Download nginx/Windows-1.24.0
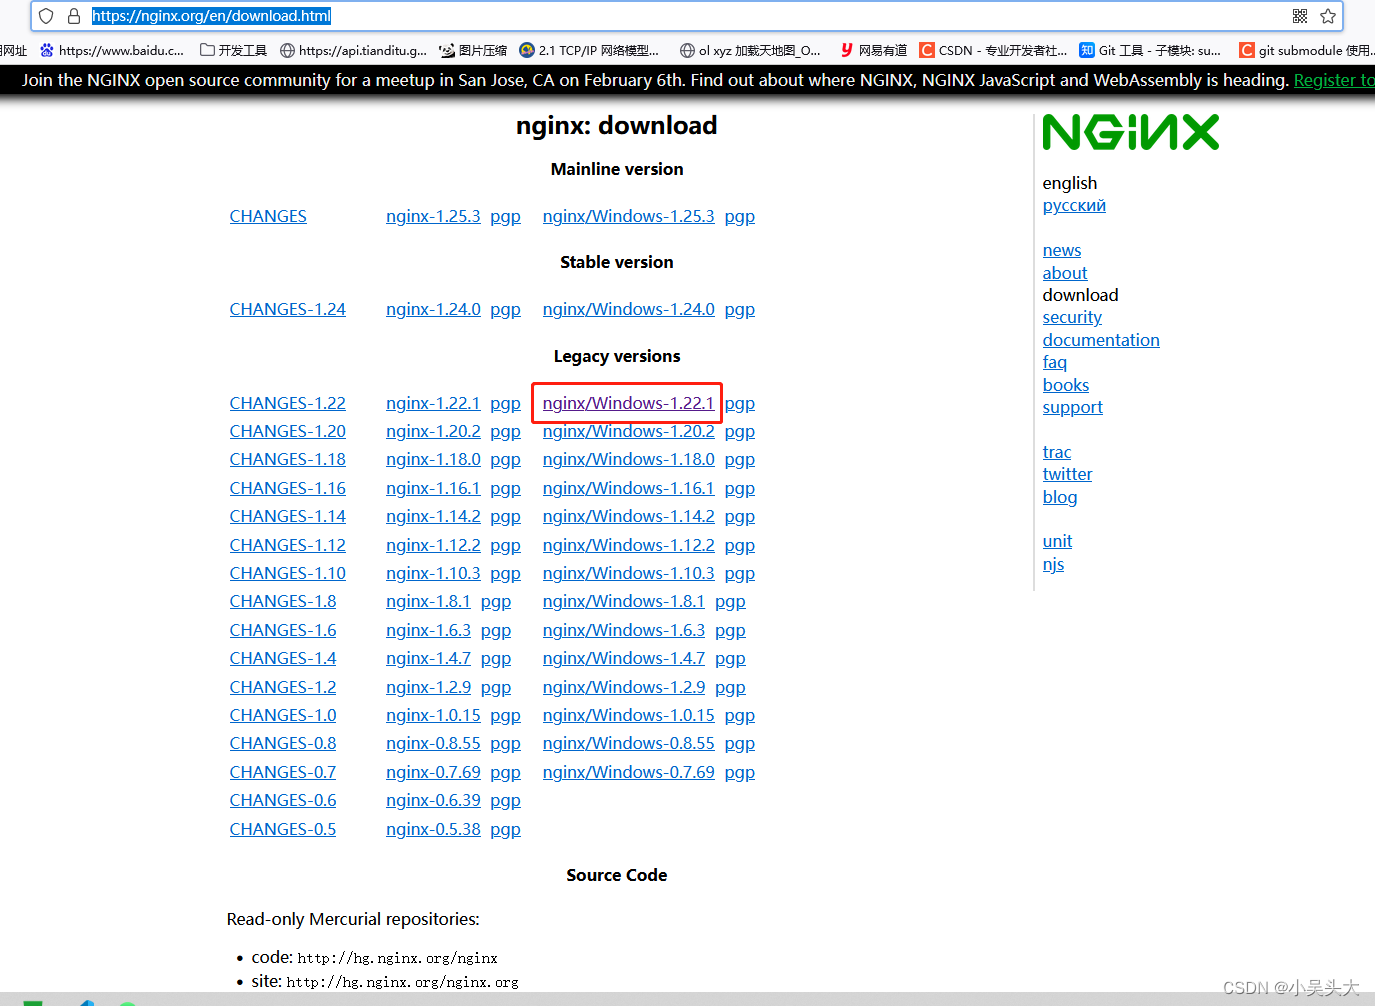Screen dimensions: 1375x1006 [x=629, y=309]
